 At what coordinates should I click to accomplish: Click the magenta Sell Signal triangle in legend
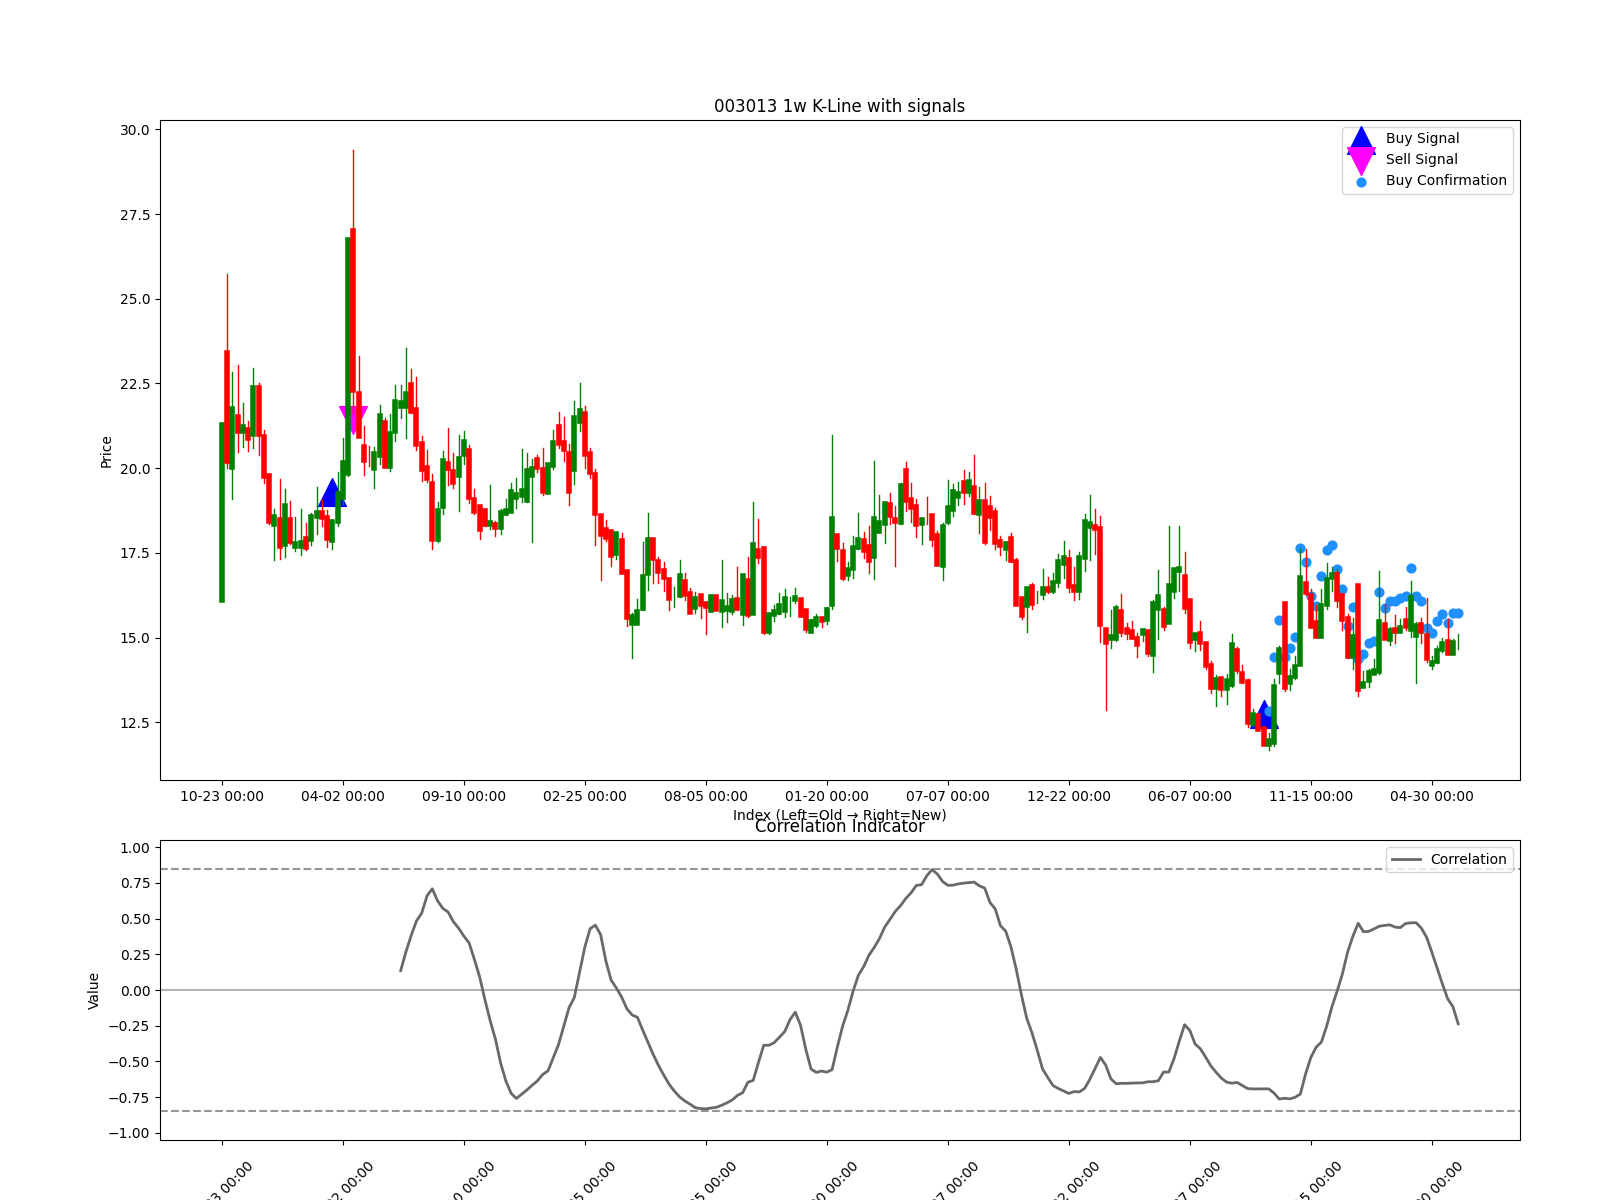coord(1361,160)
